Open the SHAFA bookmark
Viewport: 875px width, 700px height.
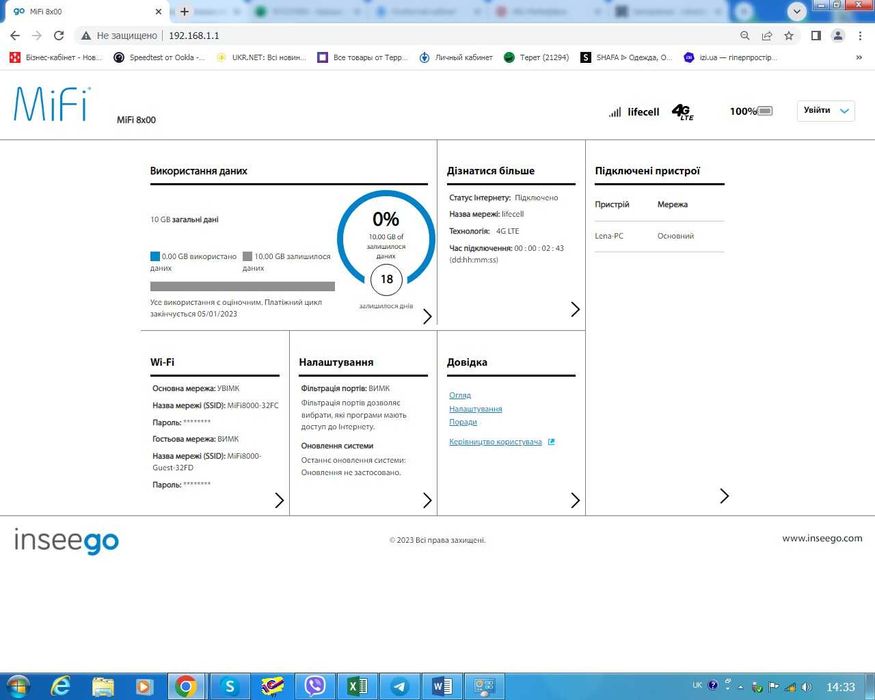pos(626,57)
